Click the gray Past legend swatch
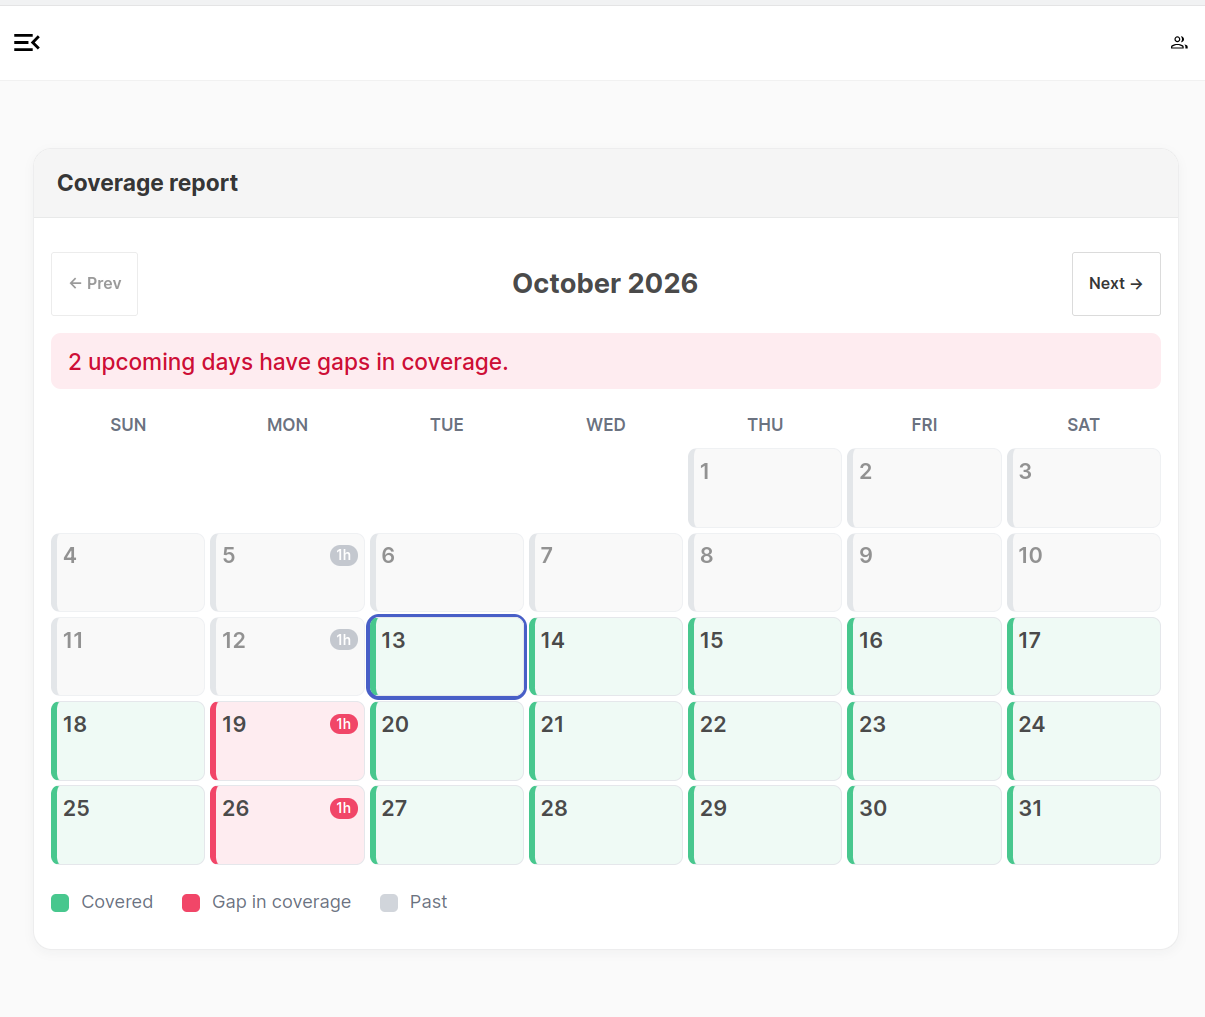The image size is (1205, 1017). (x=389, y=903)
